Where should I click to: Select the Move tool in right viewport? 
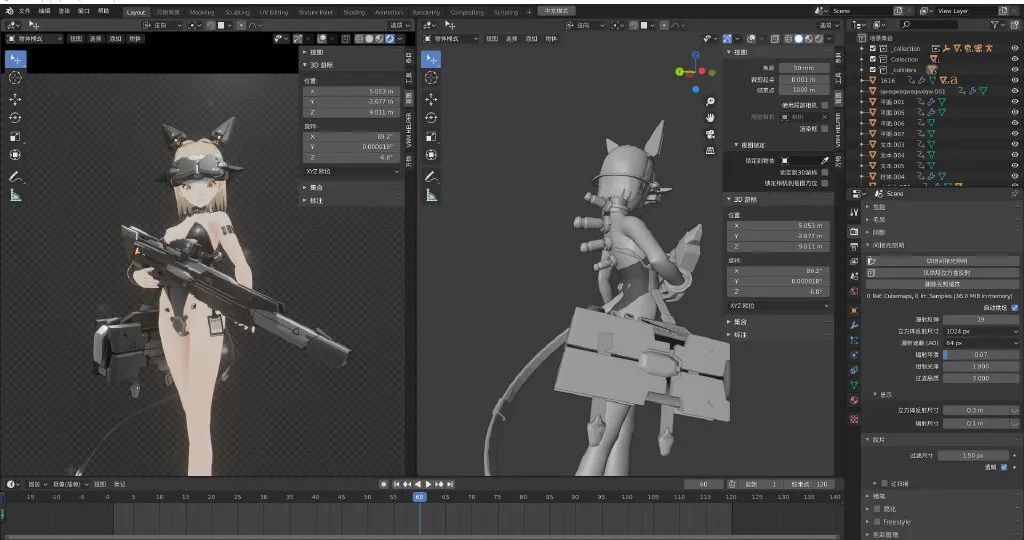tap(431, 99)
